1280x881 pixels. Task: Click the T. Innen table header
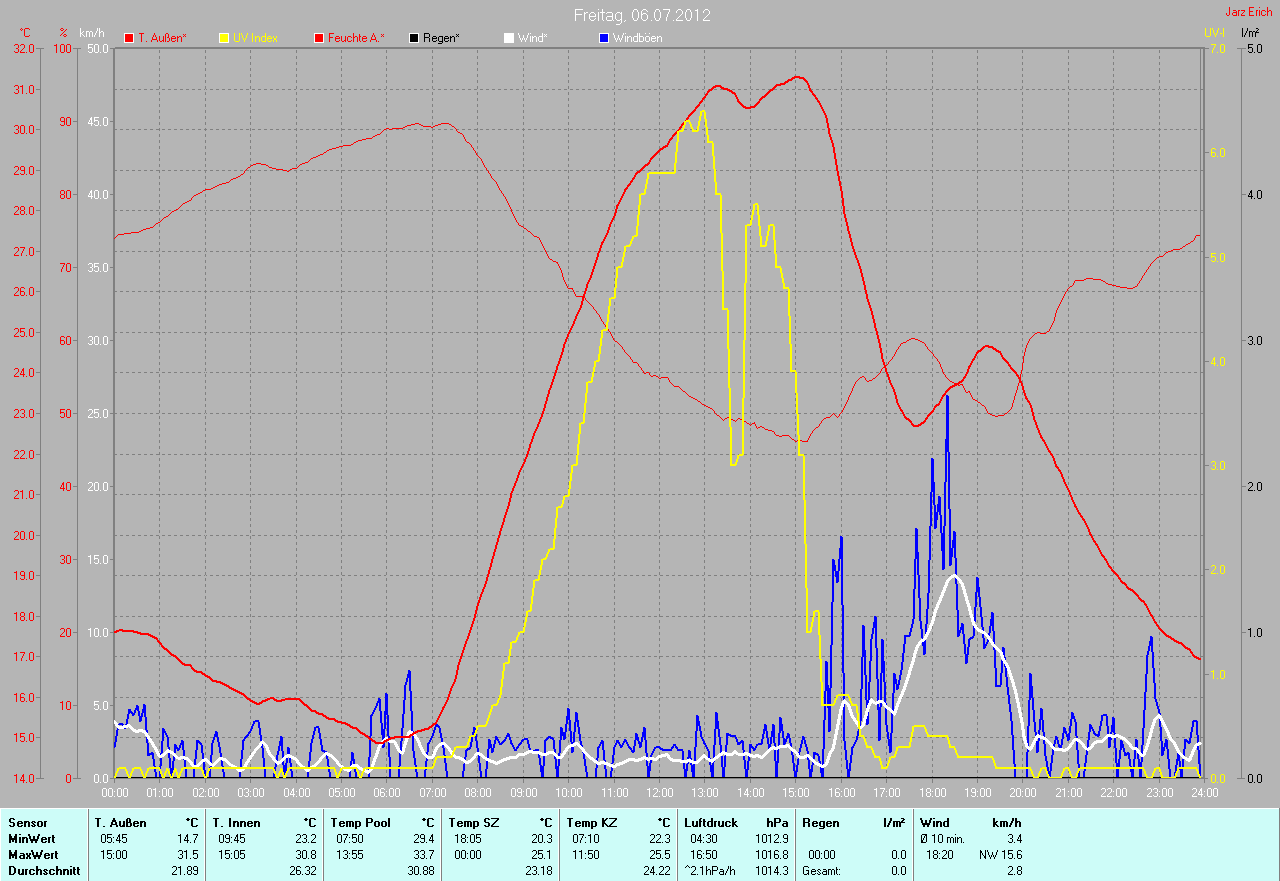(x=236, y=823)
